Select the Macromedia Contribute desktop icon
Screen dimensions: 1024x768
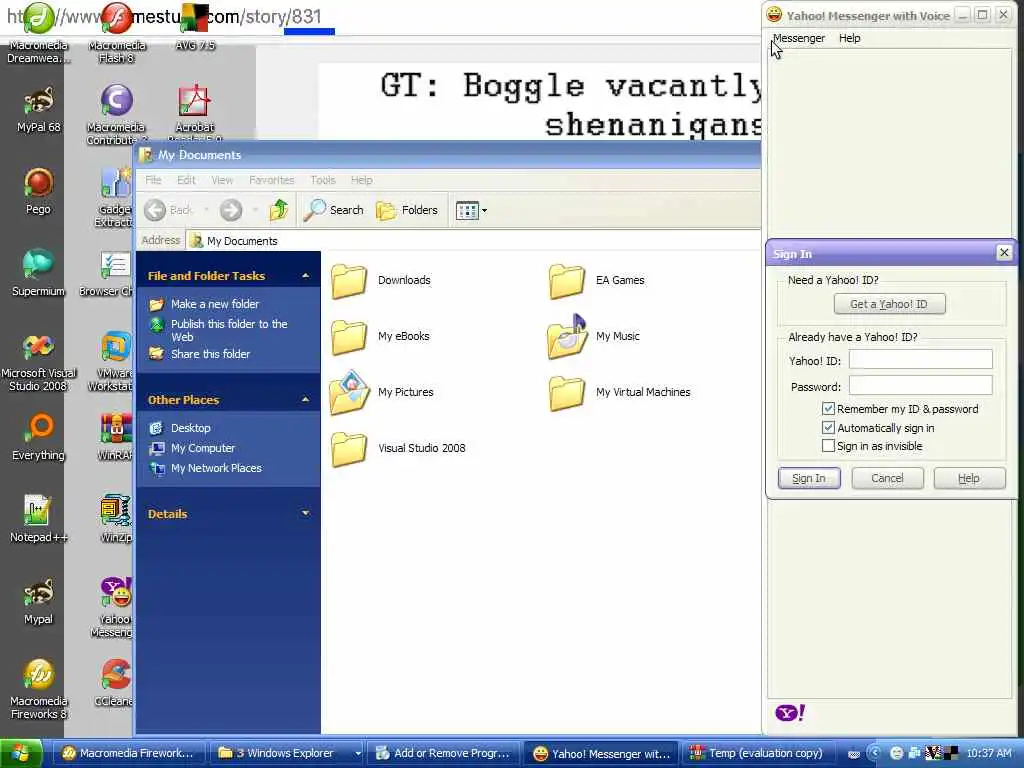[116, 114]
